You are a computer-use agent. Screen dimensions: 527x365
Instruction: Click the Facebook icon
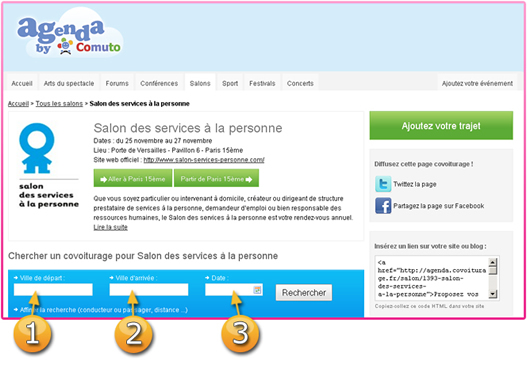tap(383, 206)
